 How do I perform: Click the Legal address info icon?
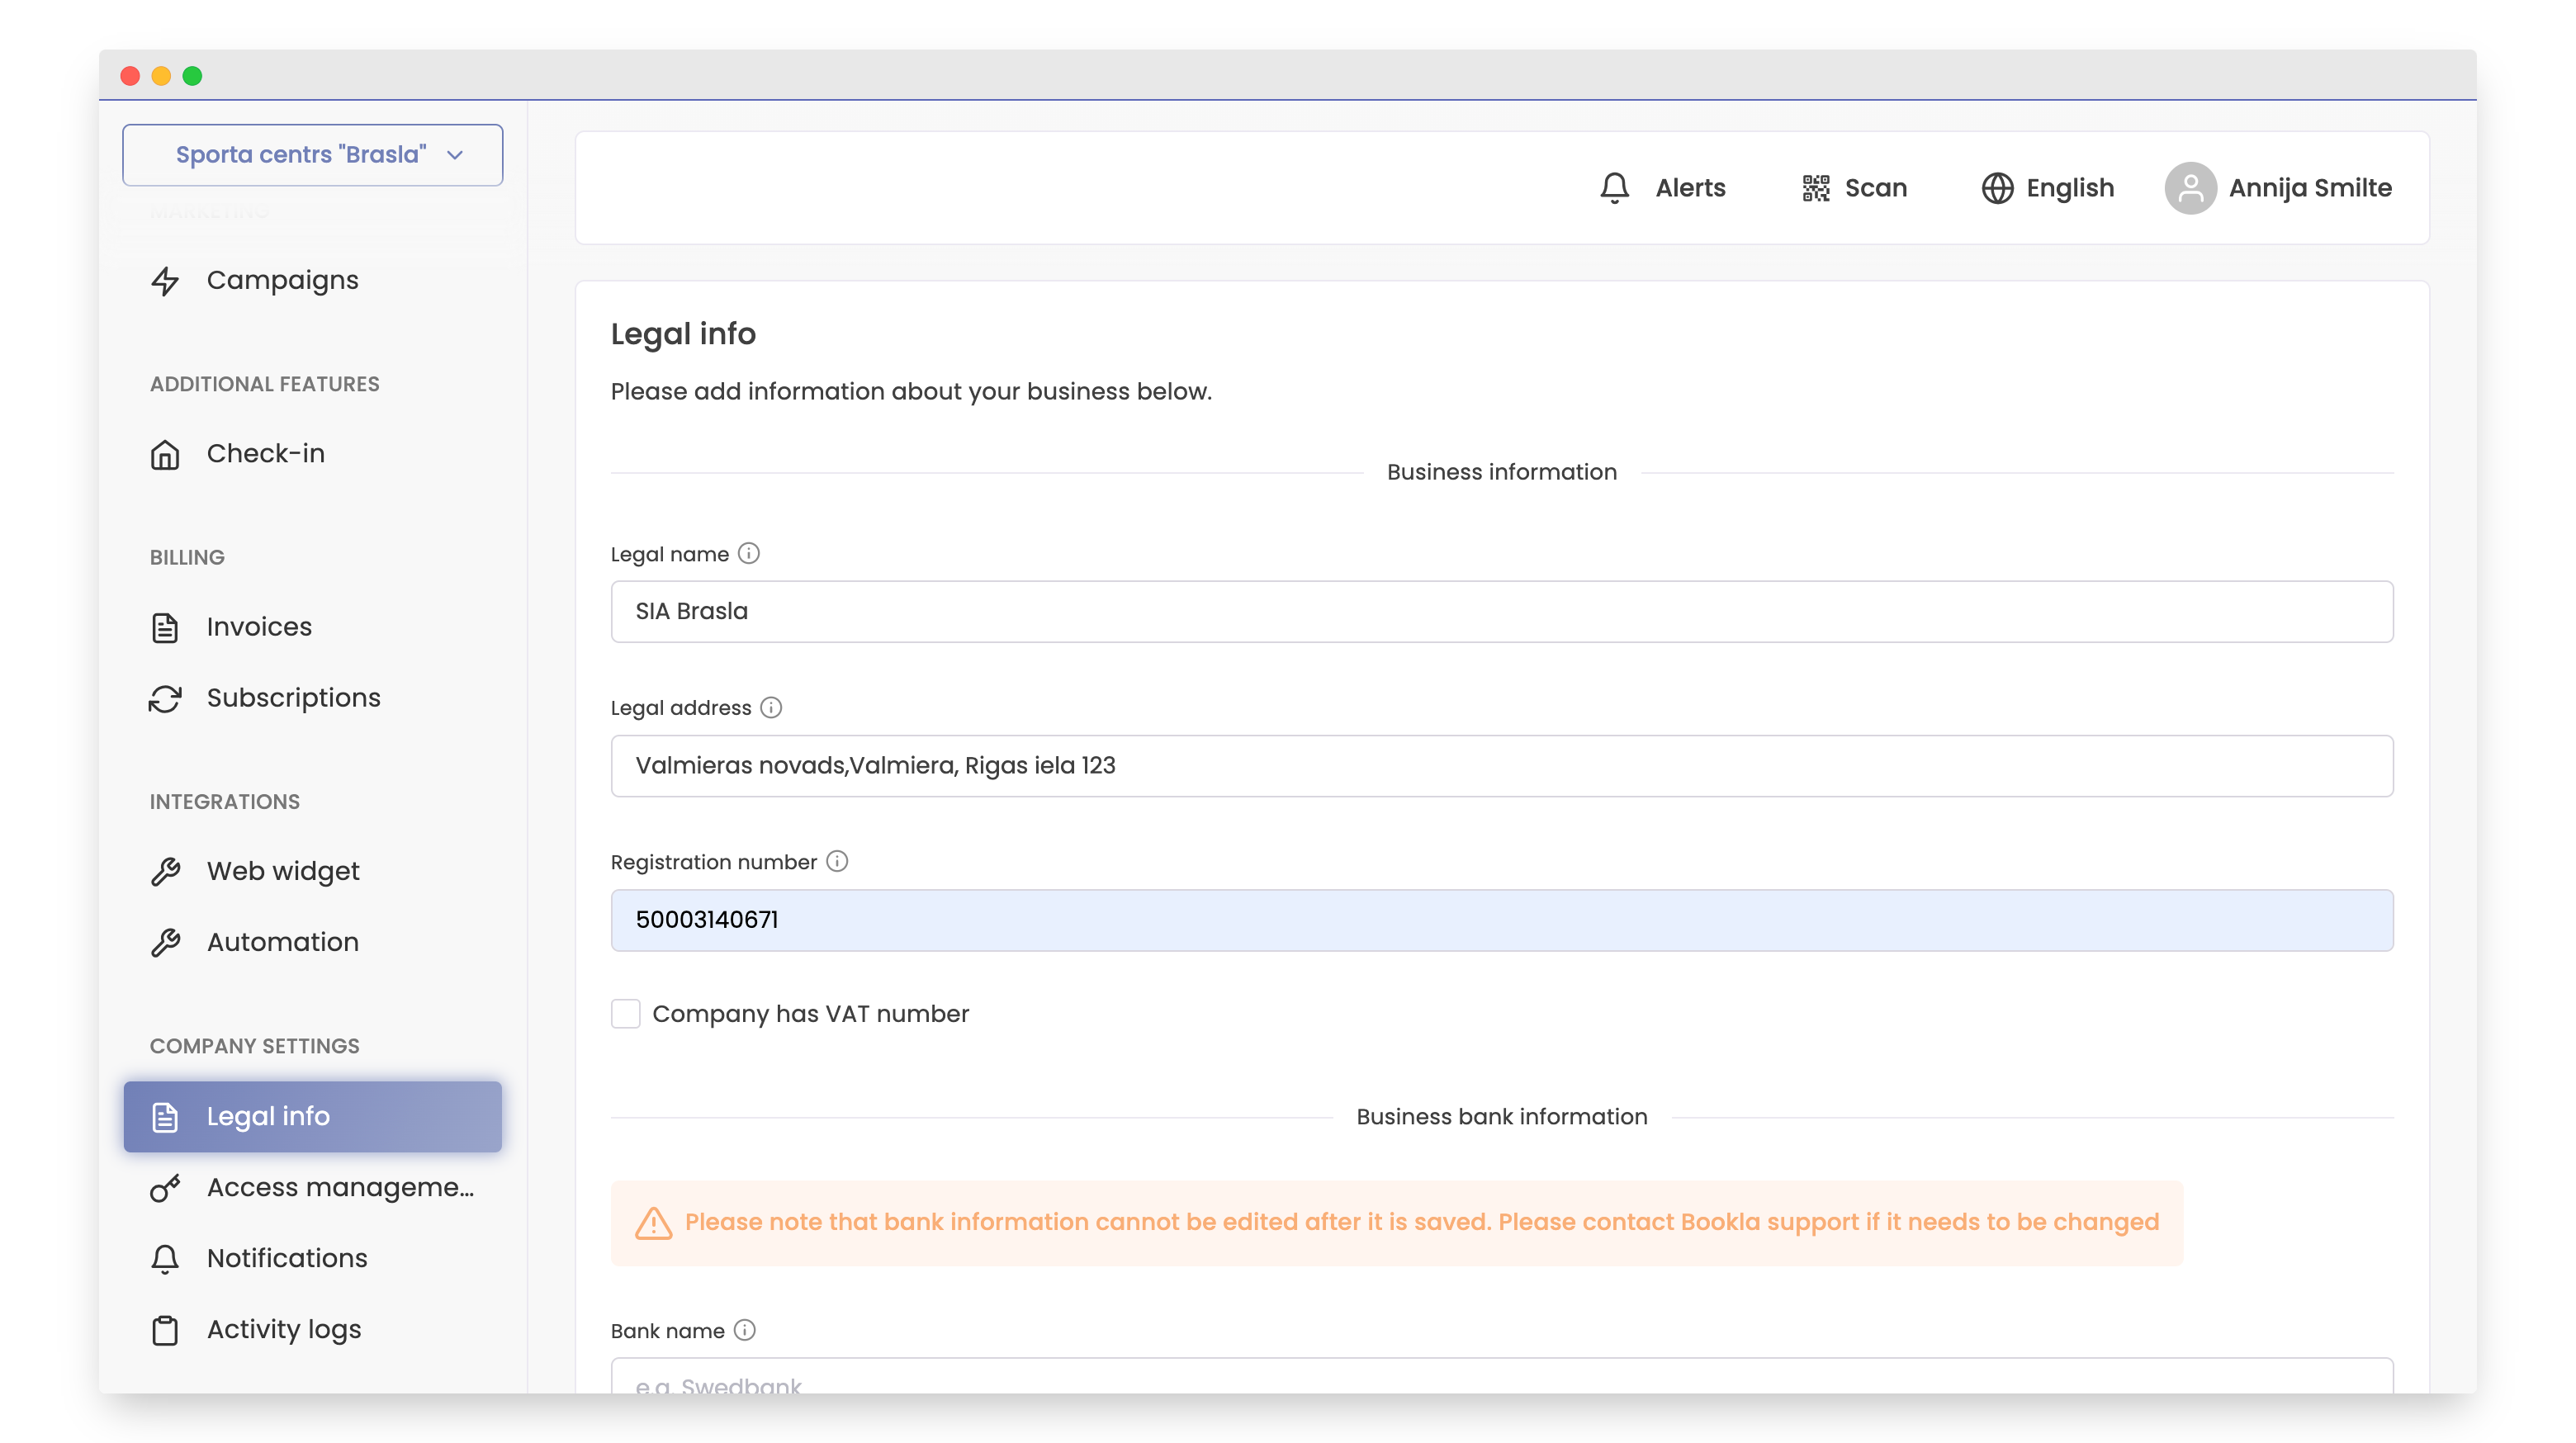[771, 707]
